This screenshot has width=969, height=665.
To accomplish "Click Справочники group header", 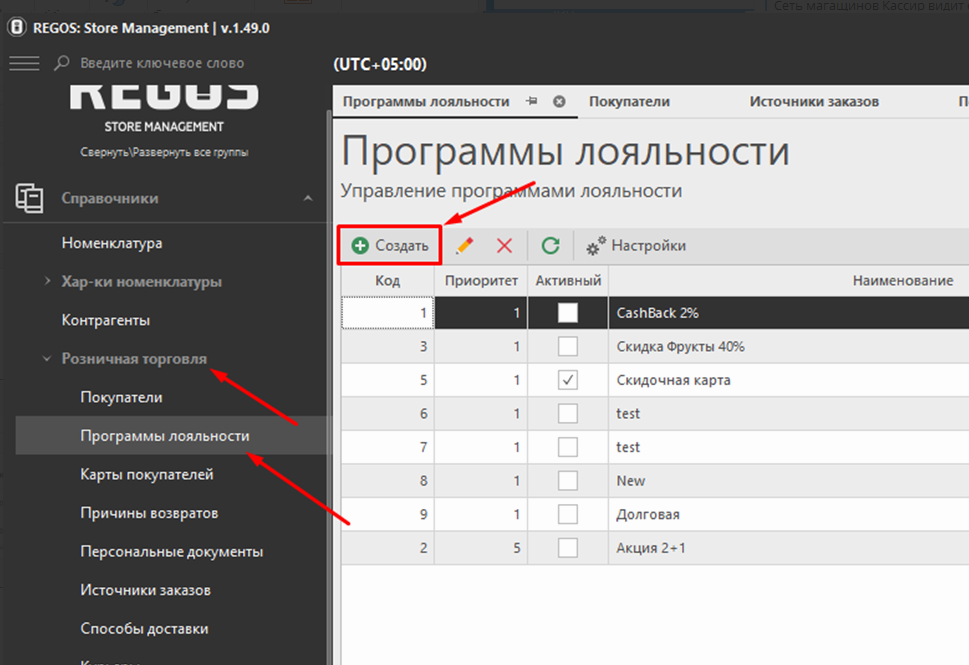I will [110, 198].
